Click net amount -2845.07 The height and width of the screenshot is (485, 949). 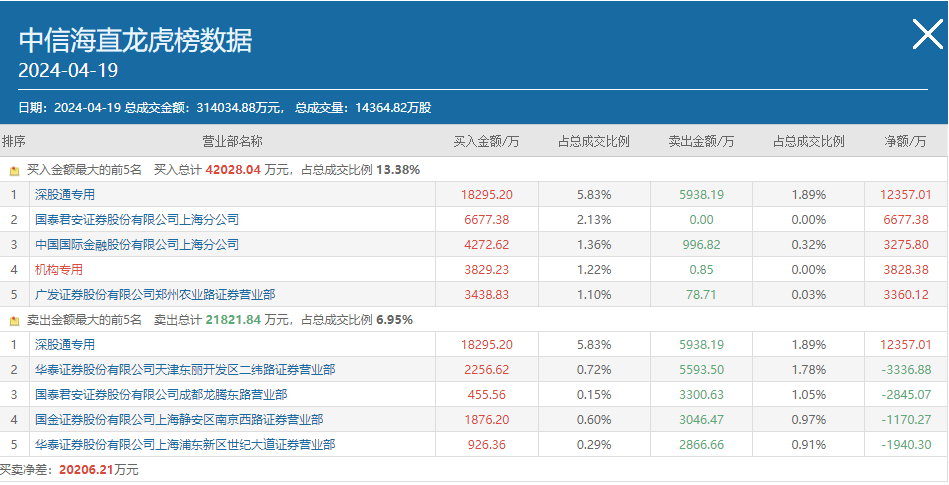tap(905, 395)
